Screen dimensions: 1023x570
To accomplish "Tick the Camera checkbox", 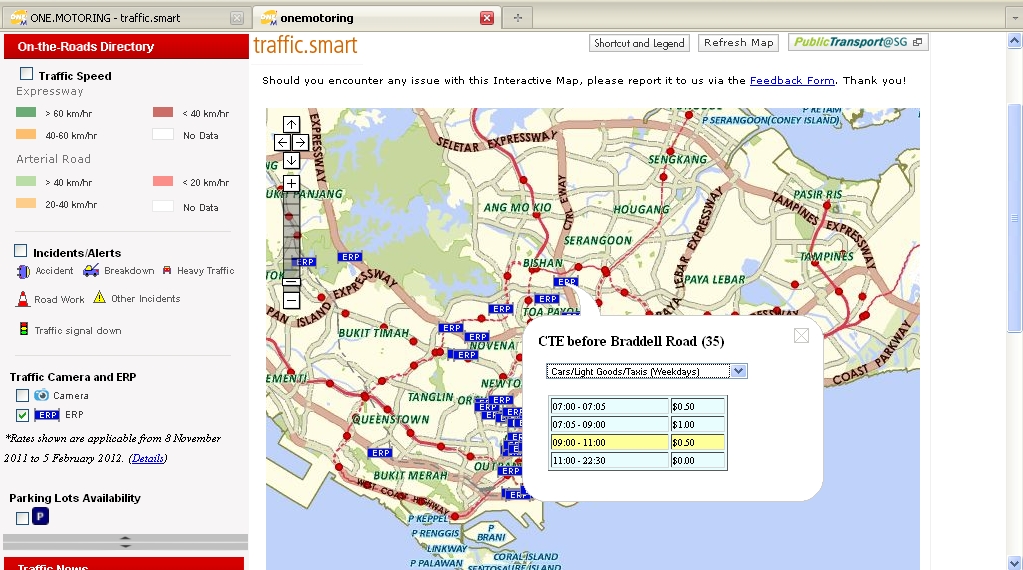I will click(22, 395).
